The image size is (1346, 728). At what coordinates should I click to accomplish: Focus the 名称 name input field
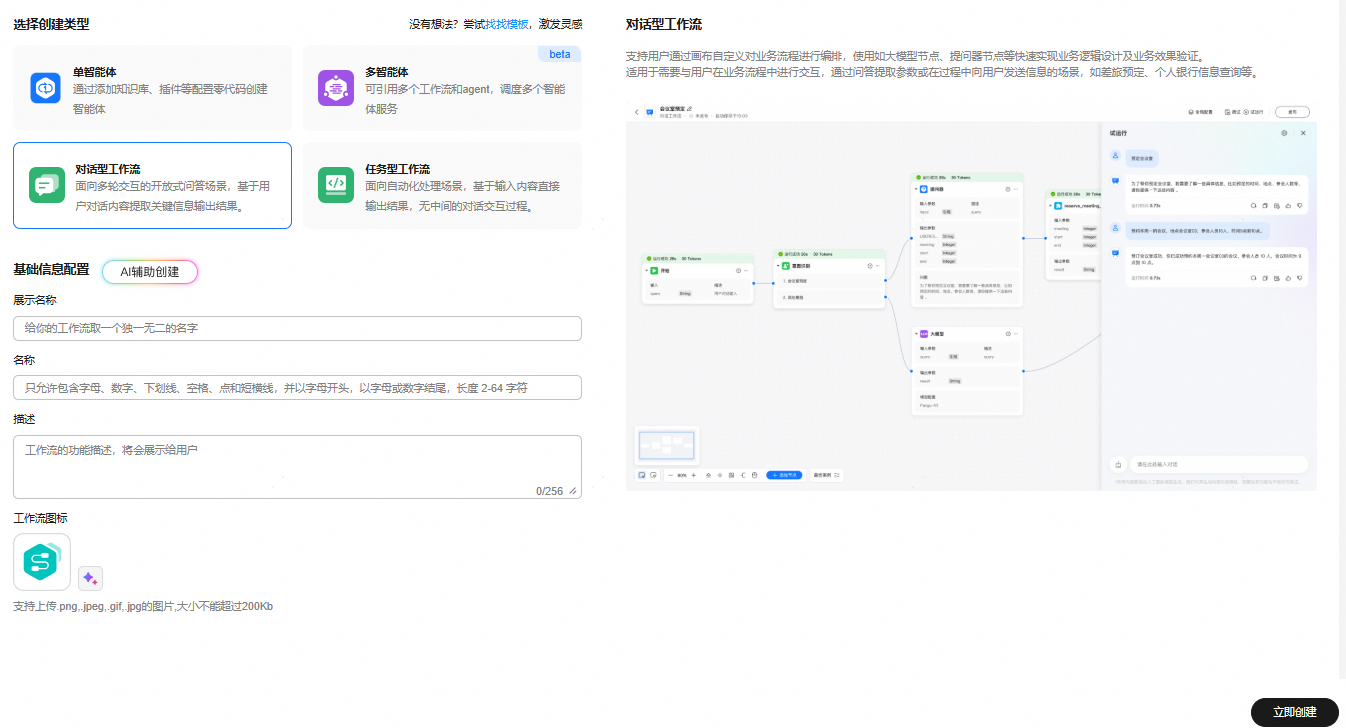[x=297, y=388]
